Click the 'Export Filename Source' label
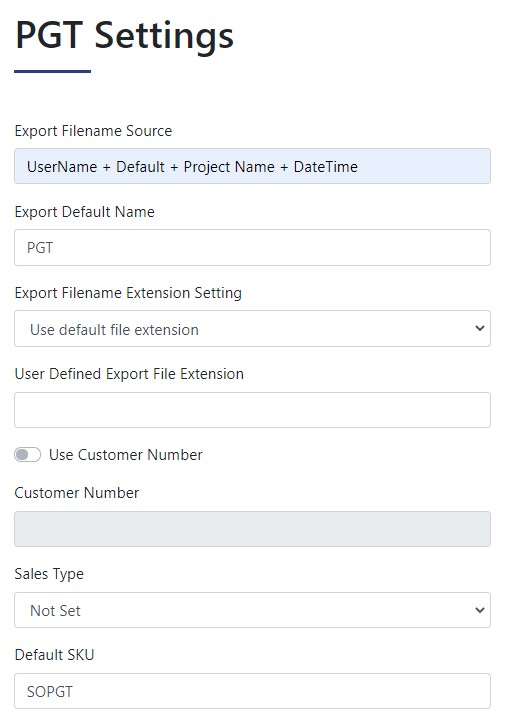This screenshot has width=507, height=720. click(93, 131)
